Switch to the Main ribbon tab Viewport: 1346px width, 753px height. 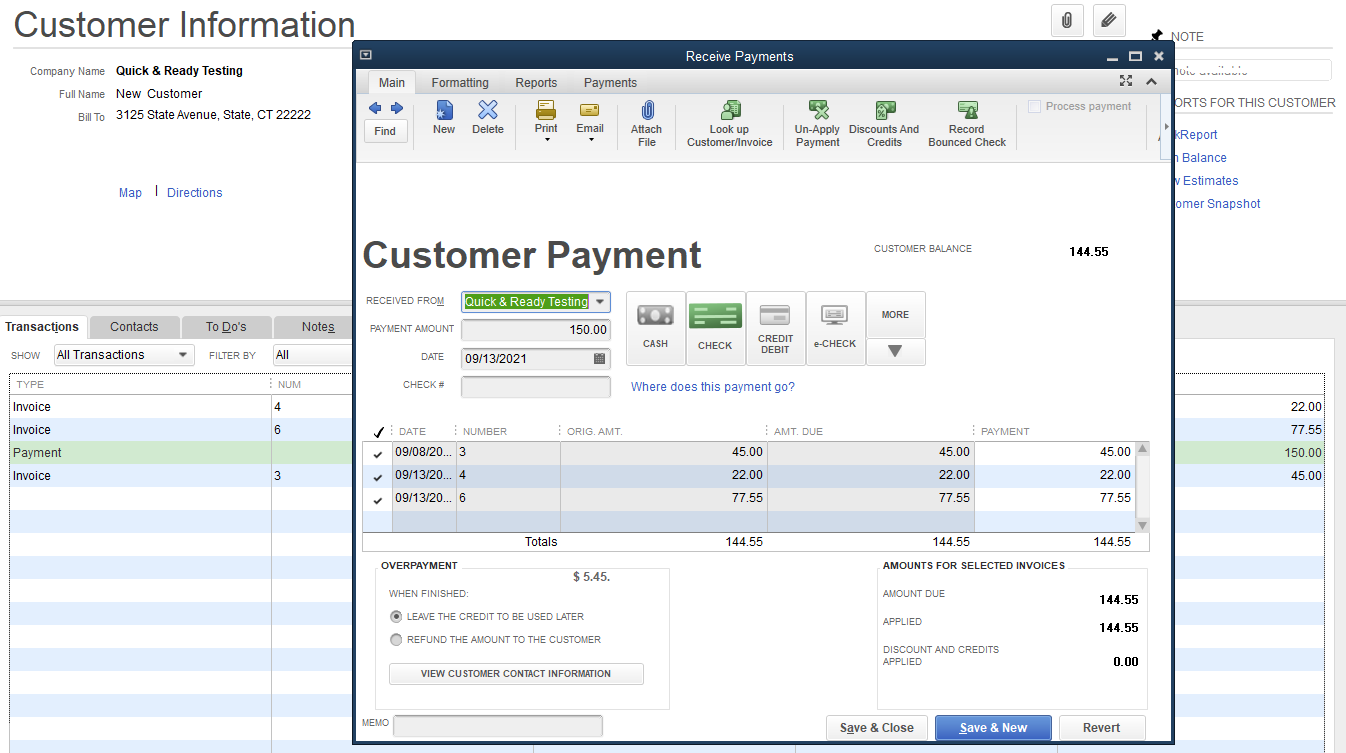pyautogui.click(x=392, y=83)
